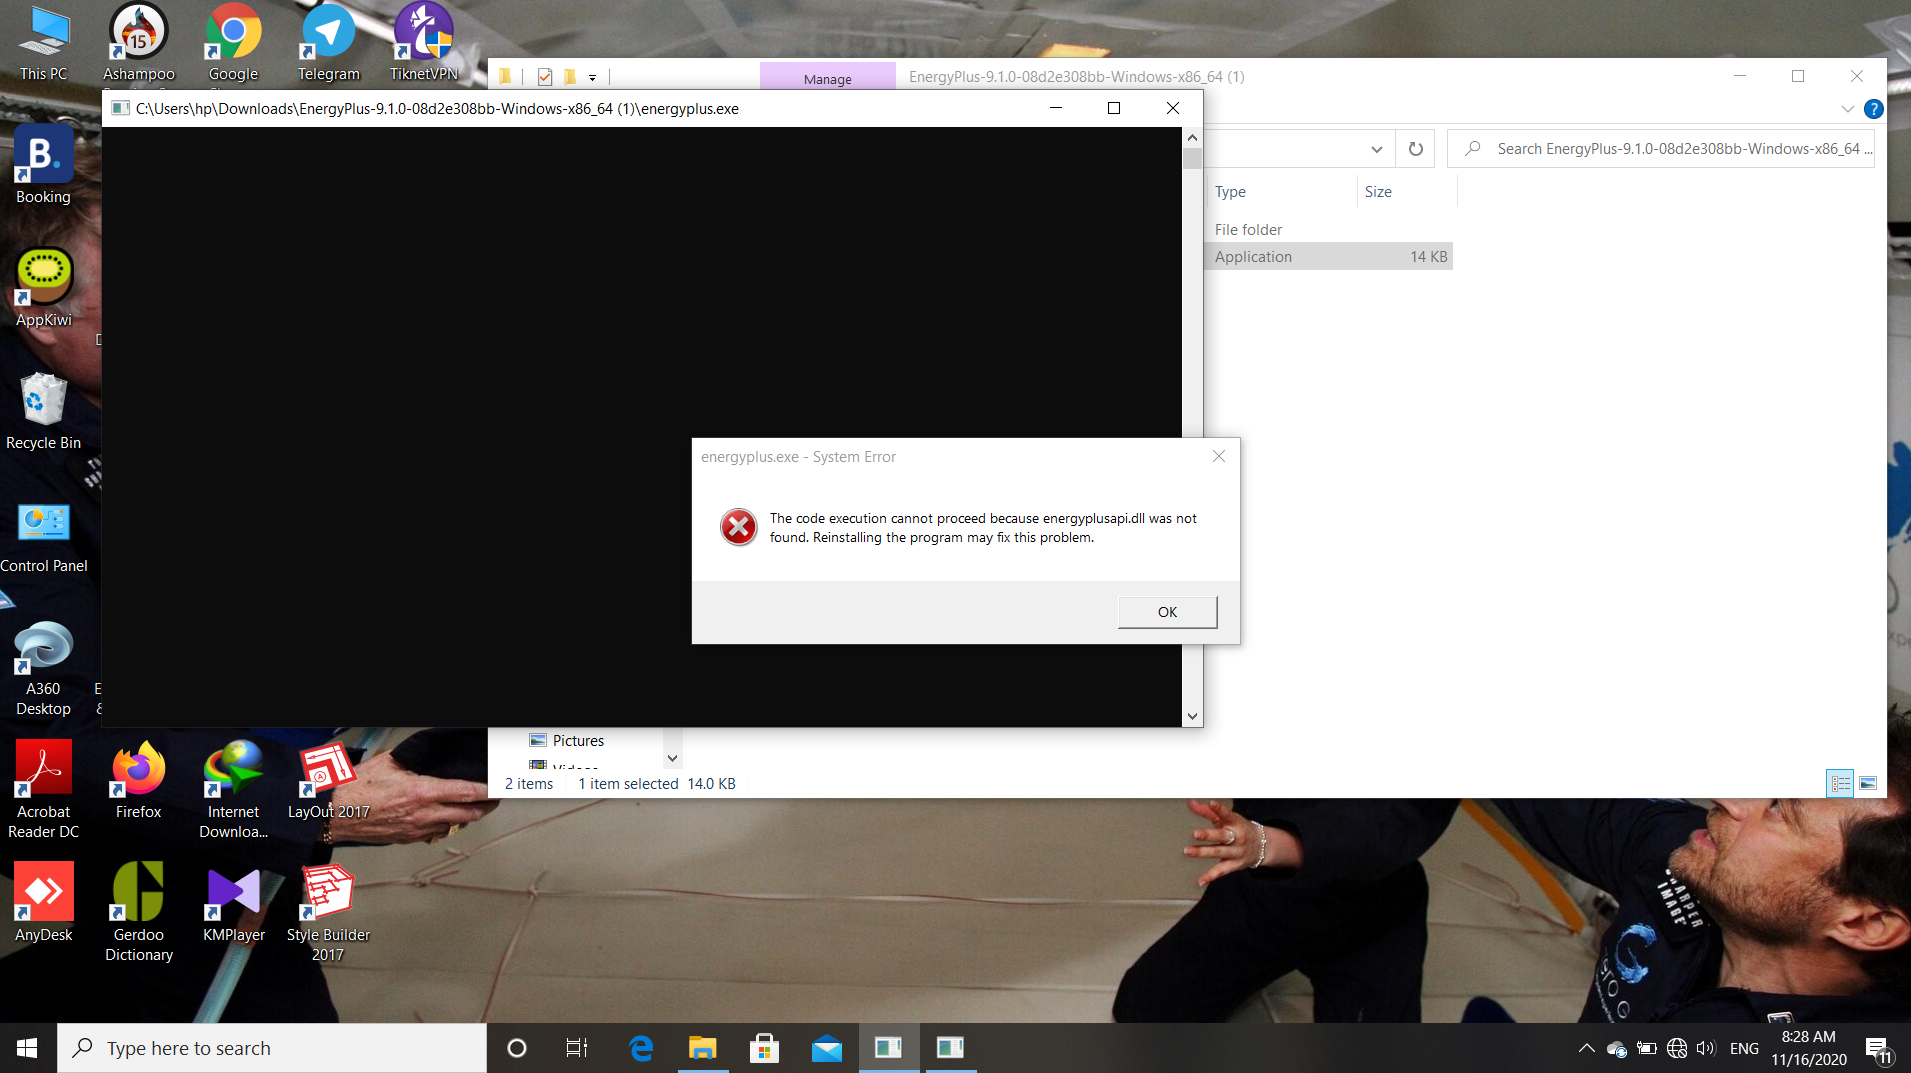Open the Telegram desktop shortcut
1911x1073 pixels.
click(328, 42)
